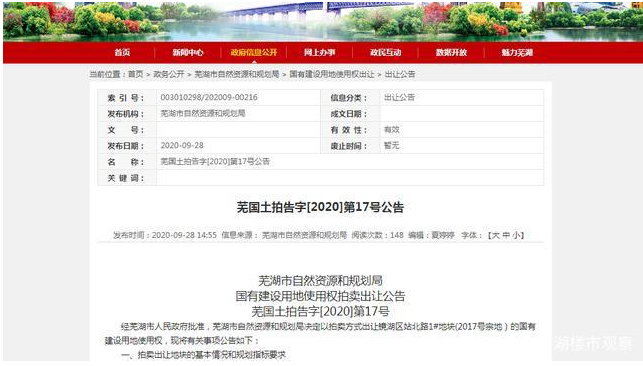Click the 出让公告 category value in table
The width and height of the screenshot is (643, 366).
[399, 98]
